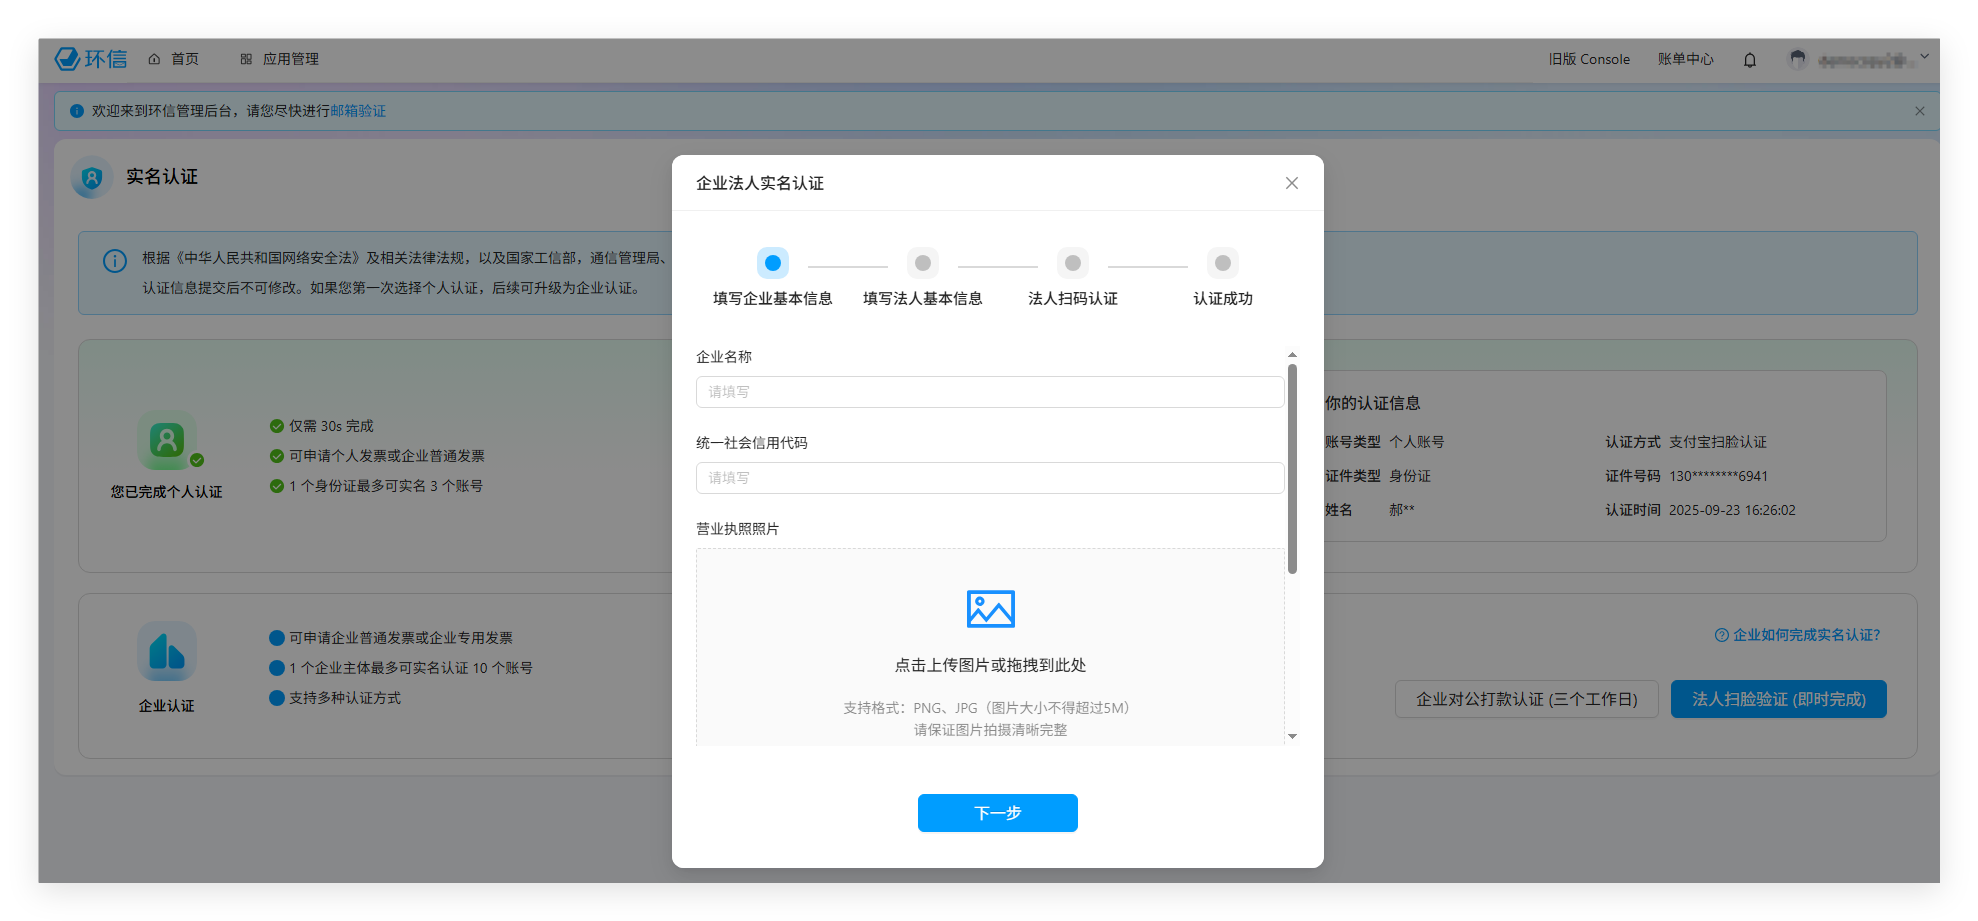Dismiss the welcome banner with its X
The image size is (1978, 921).
click(1919, 111)
